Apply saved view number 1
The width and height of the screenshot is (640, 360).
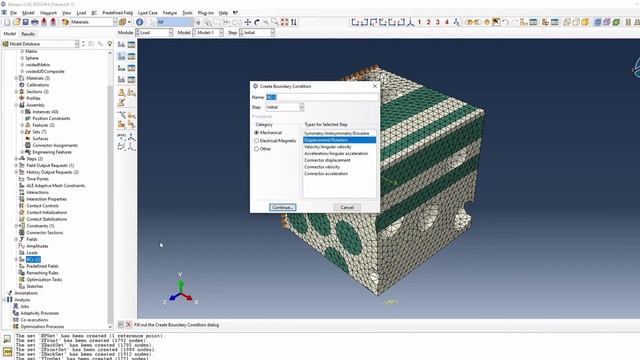[419, 22]
